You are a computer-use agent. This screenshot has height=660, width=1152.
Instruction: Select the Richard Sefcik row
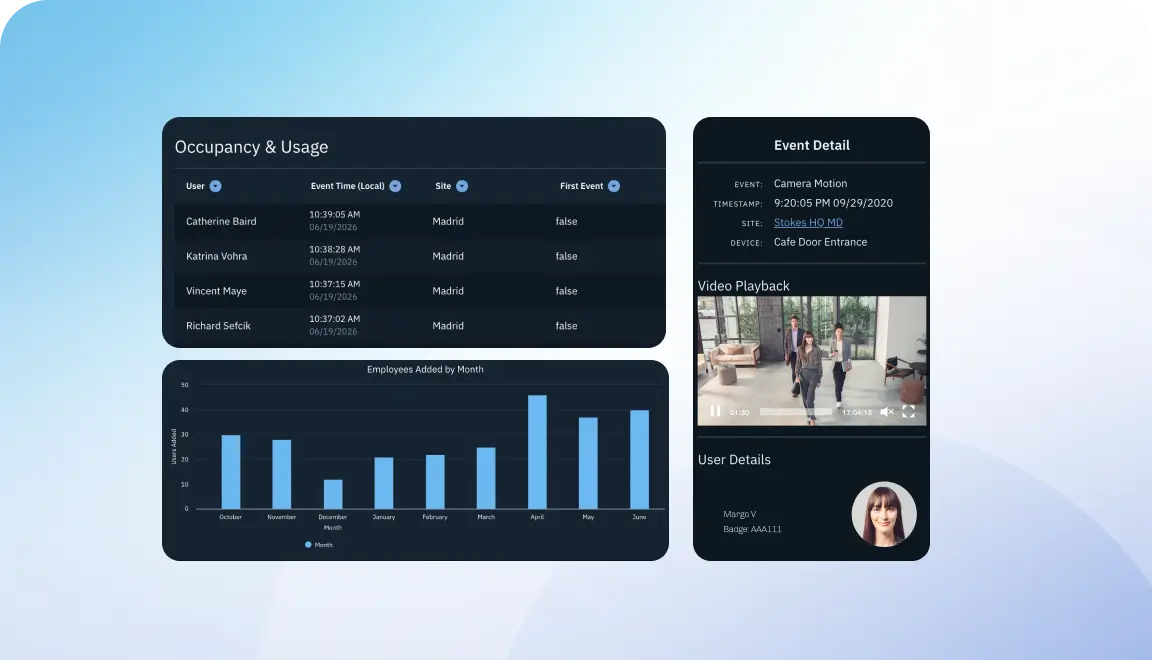[x=420, y=326]
